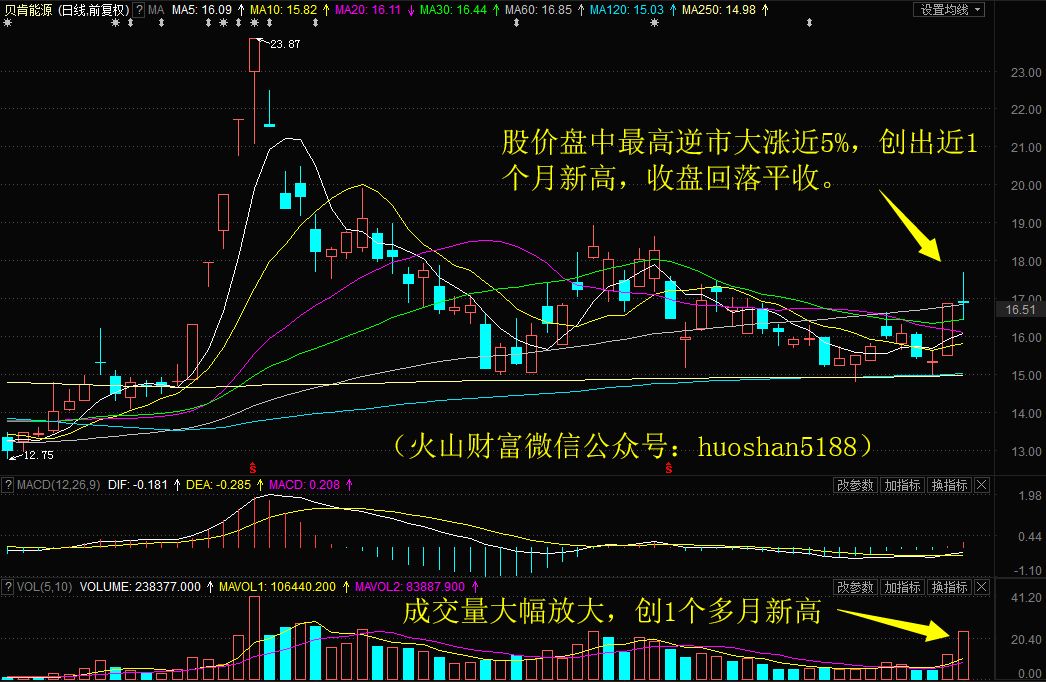This screenshot has width=1046, height=682.
Task: Click the MACD(12,26,9) indicator name
Action: point(59,485)
